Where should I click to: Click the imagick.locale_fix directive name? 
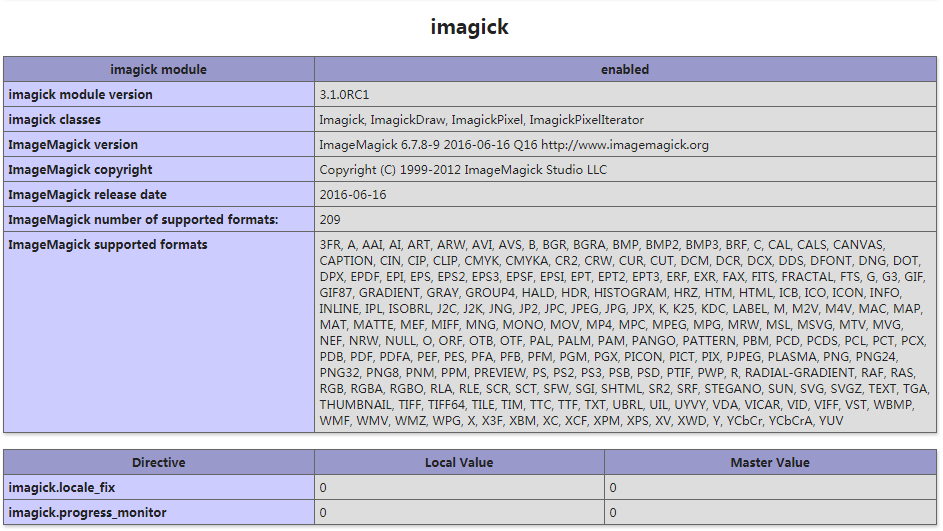63,488
